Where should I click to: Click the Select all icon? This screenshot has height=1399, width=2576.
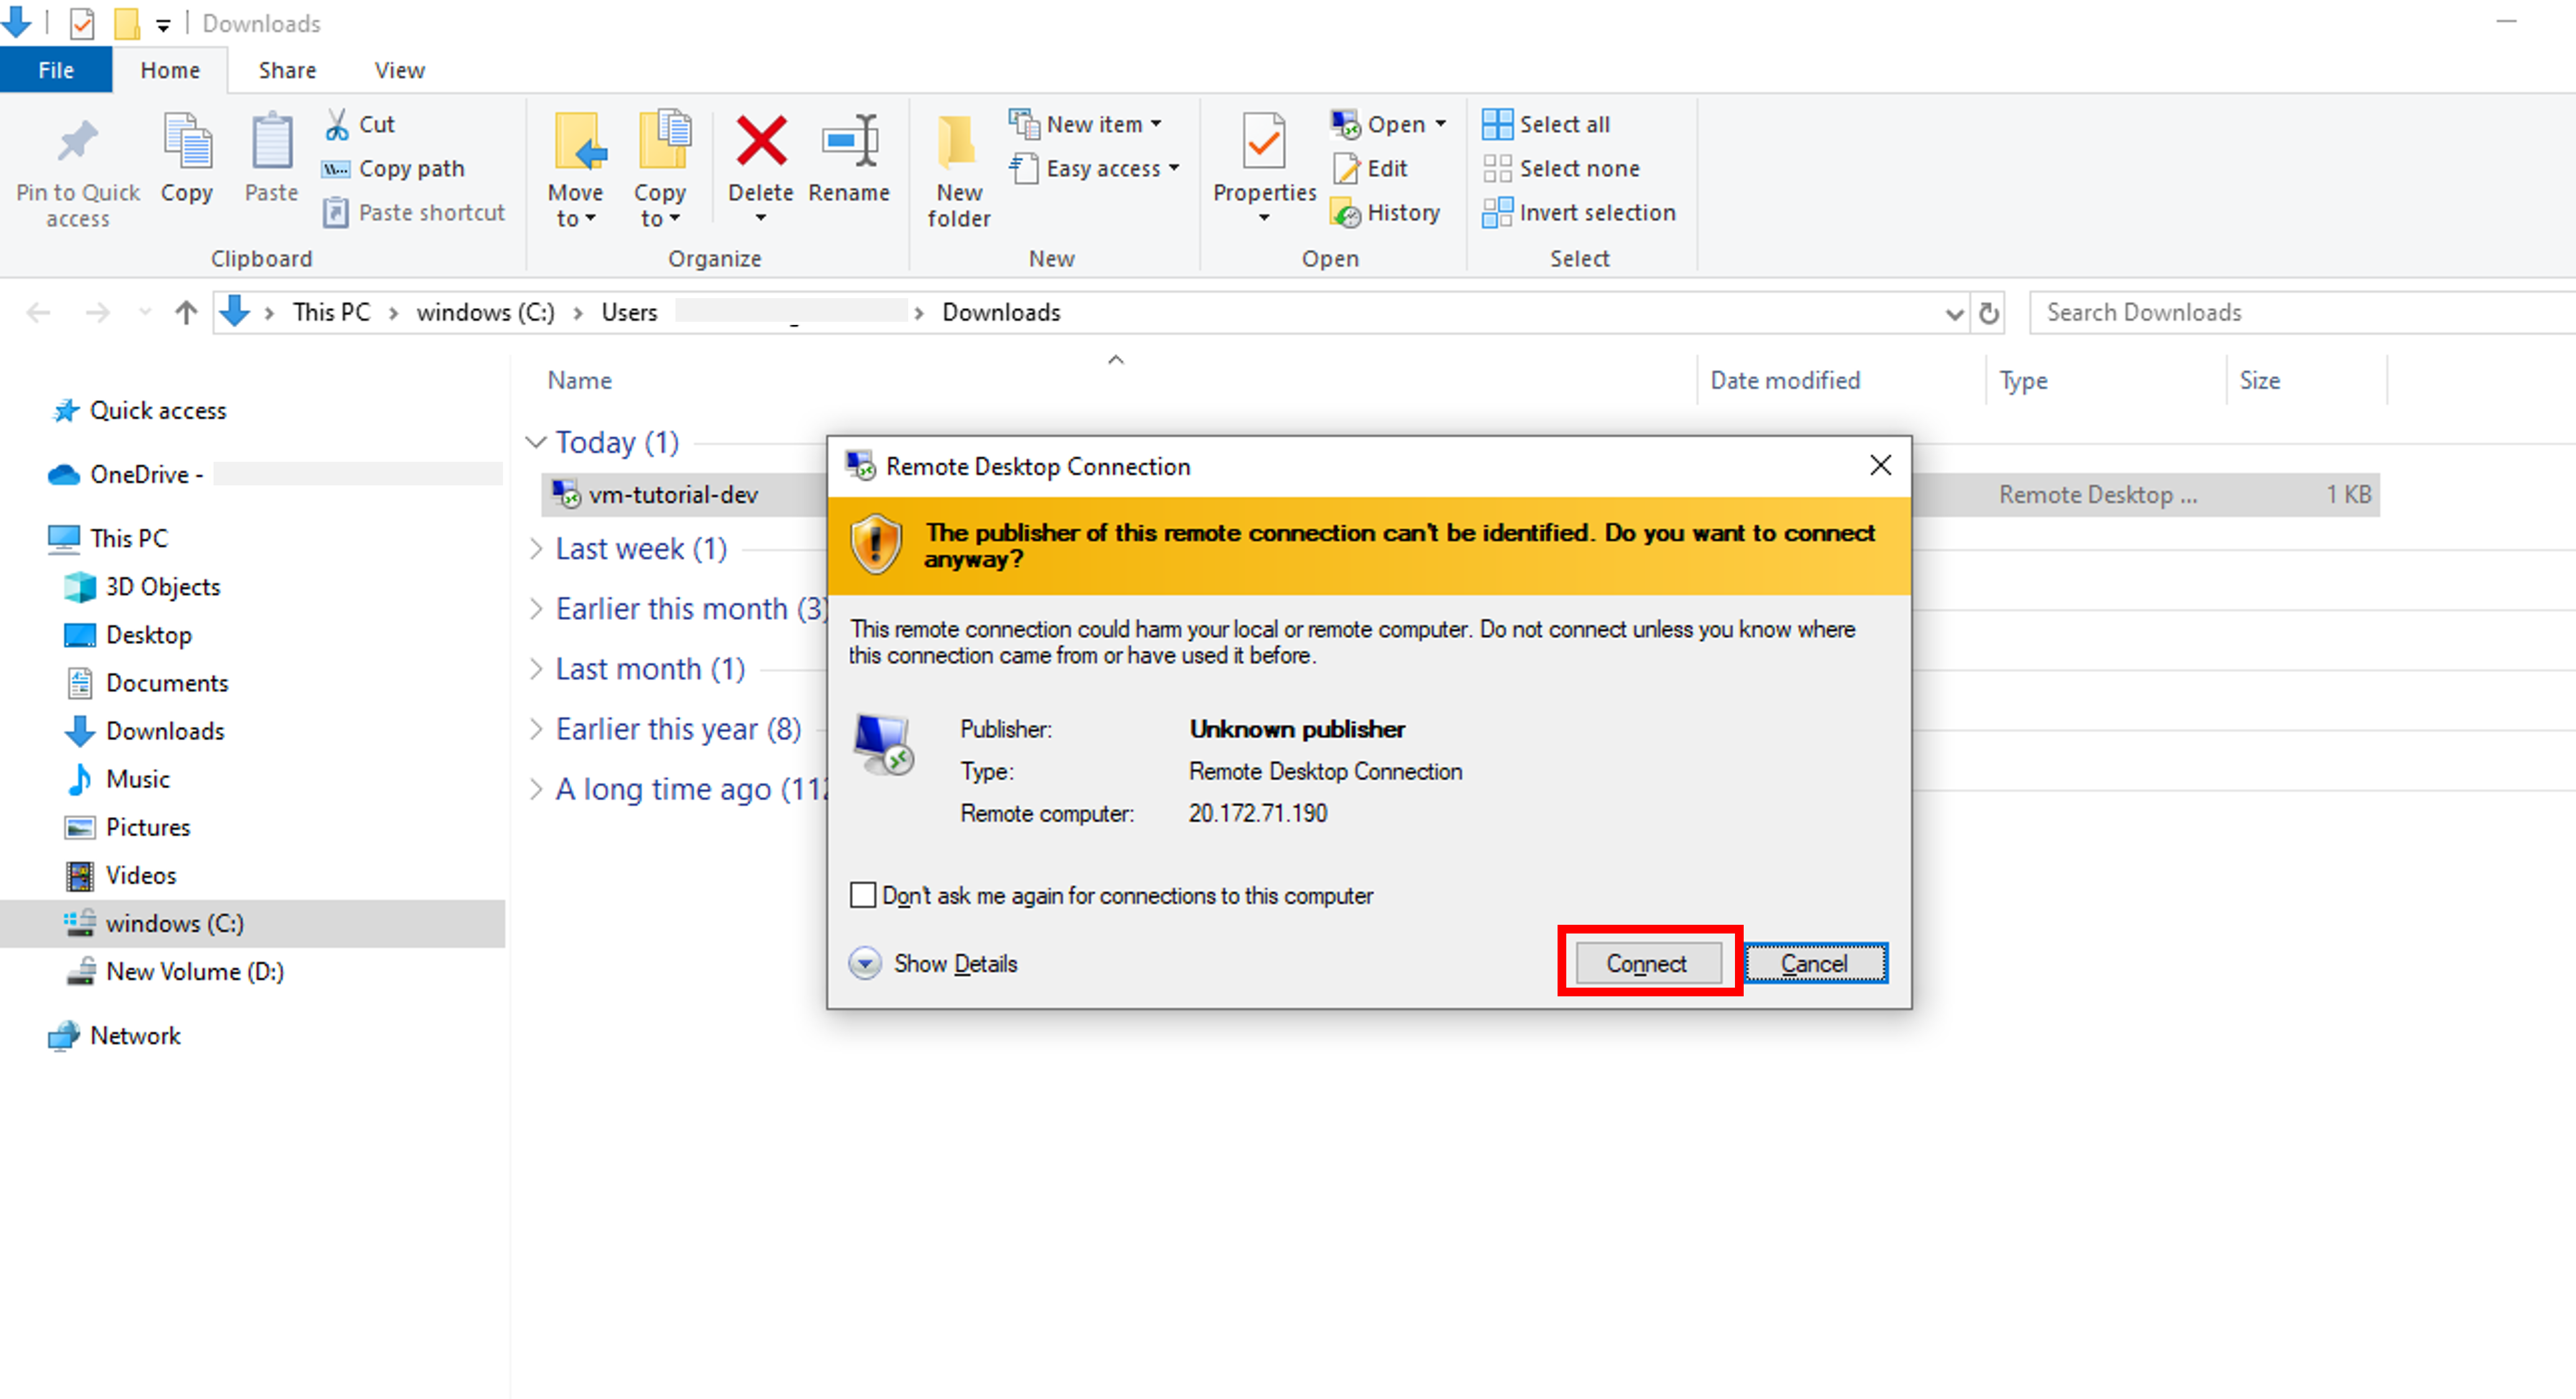1497,124
